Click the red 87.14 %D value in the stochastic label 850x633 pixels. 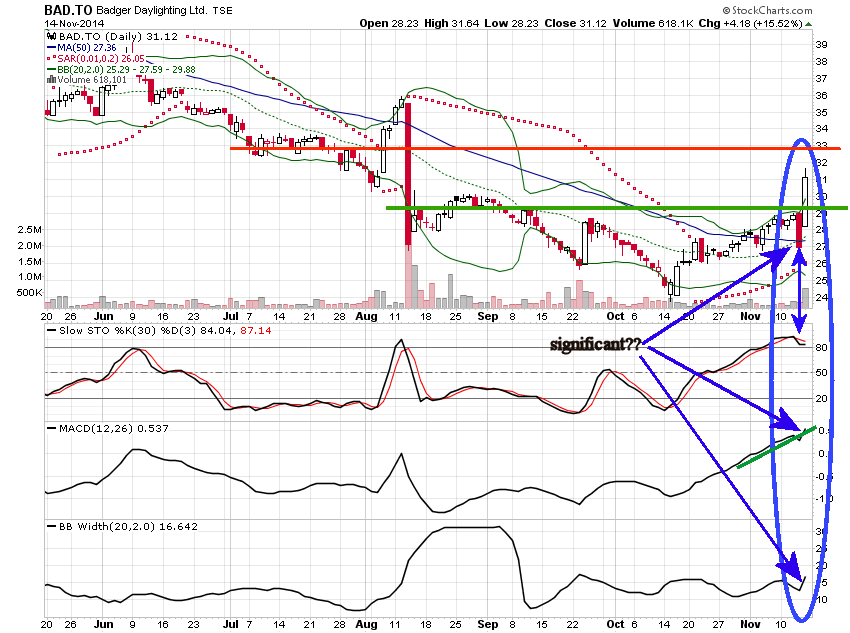coord(256,331)
